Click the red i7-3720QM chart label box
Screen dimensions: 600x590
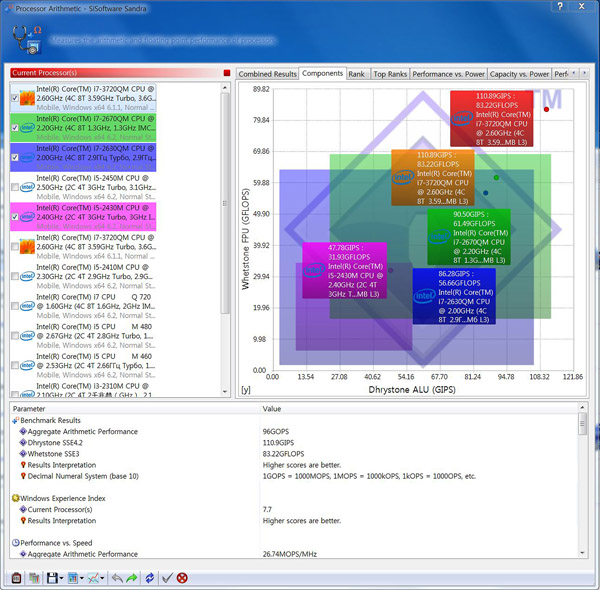[x=491, y=119]
